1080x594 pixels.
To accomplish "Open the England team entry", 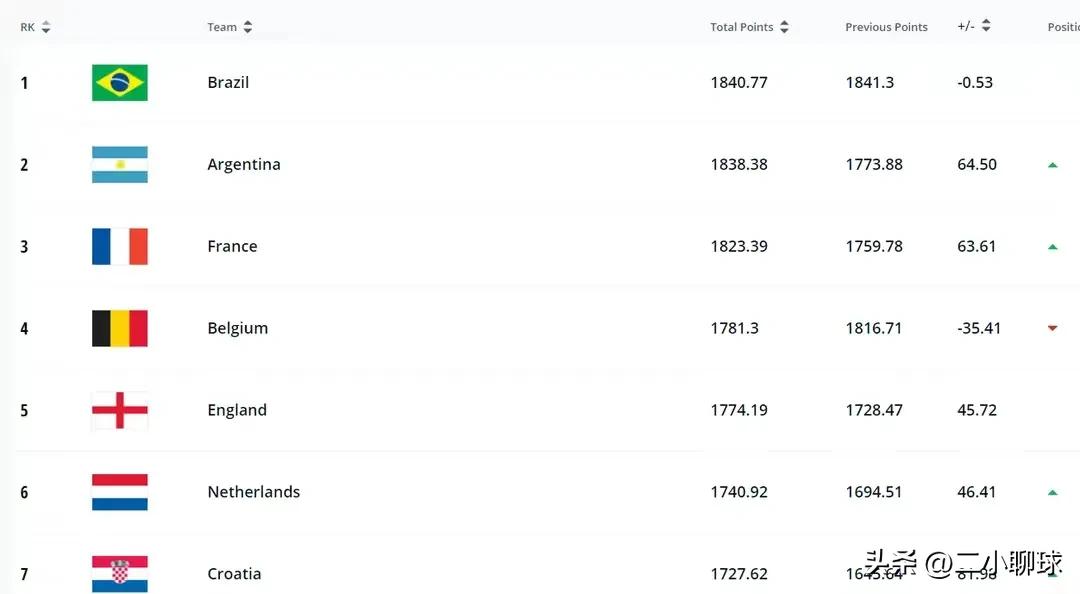I will [x=236, y=410].
